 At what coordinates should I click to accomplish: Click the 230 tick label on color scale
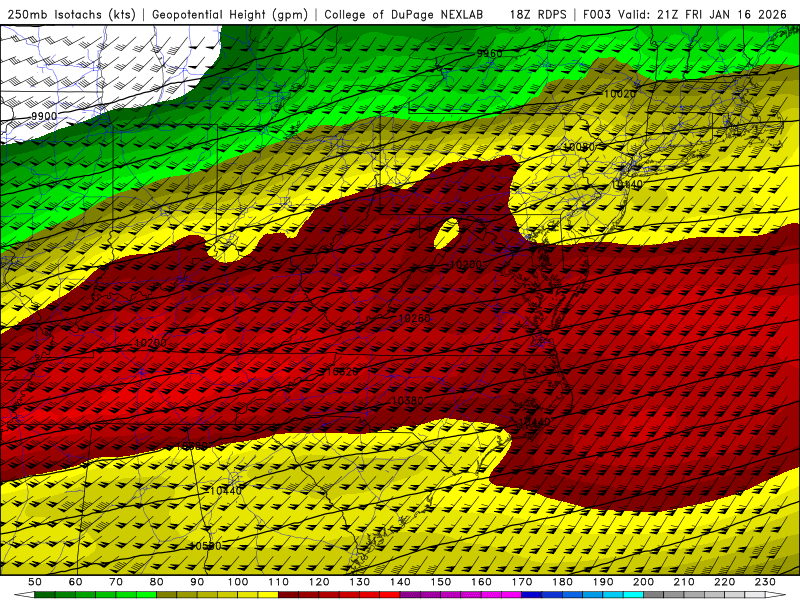[x=765, y=582]
